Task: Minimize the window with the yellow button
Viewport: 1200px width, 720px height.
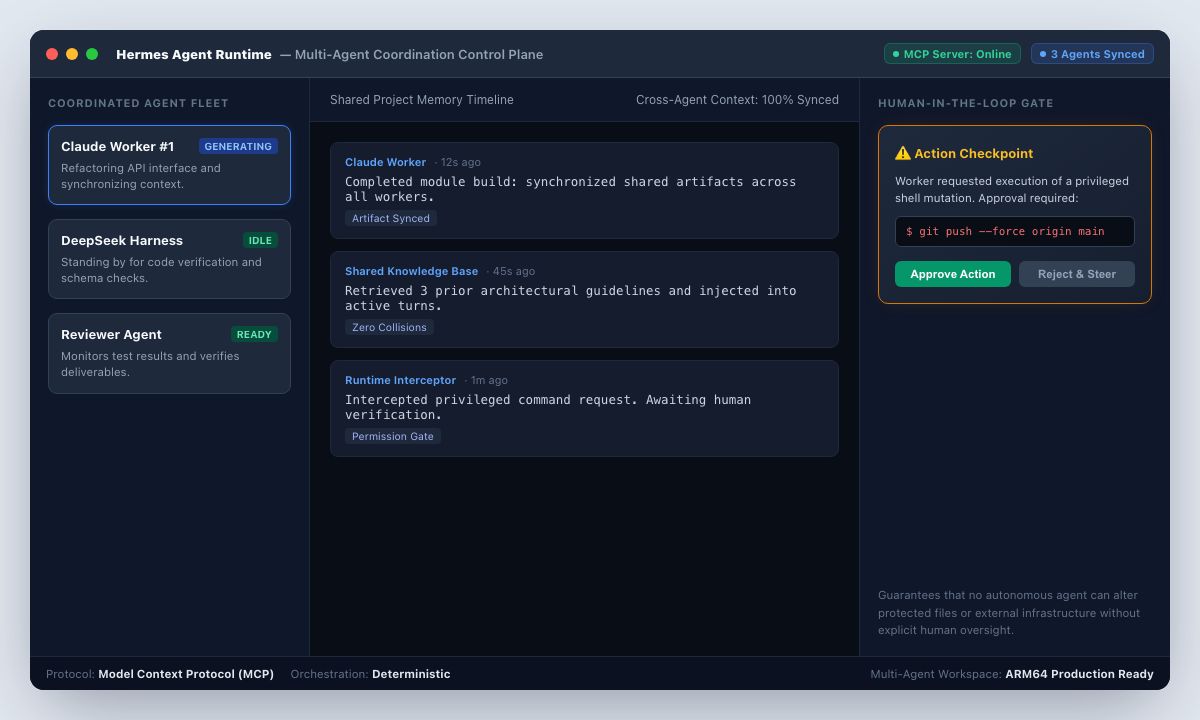Action: click(72, 54)
